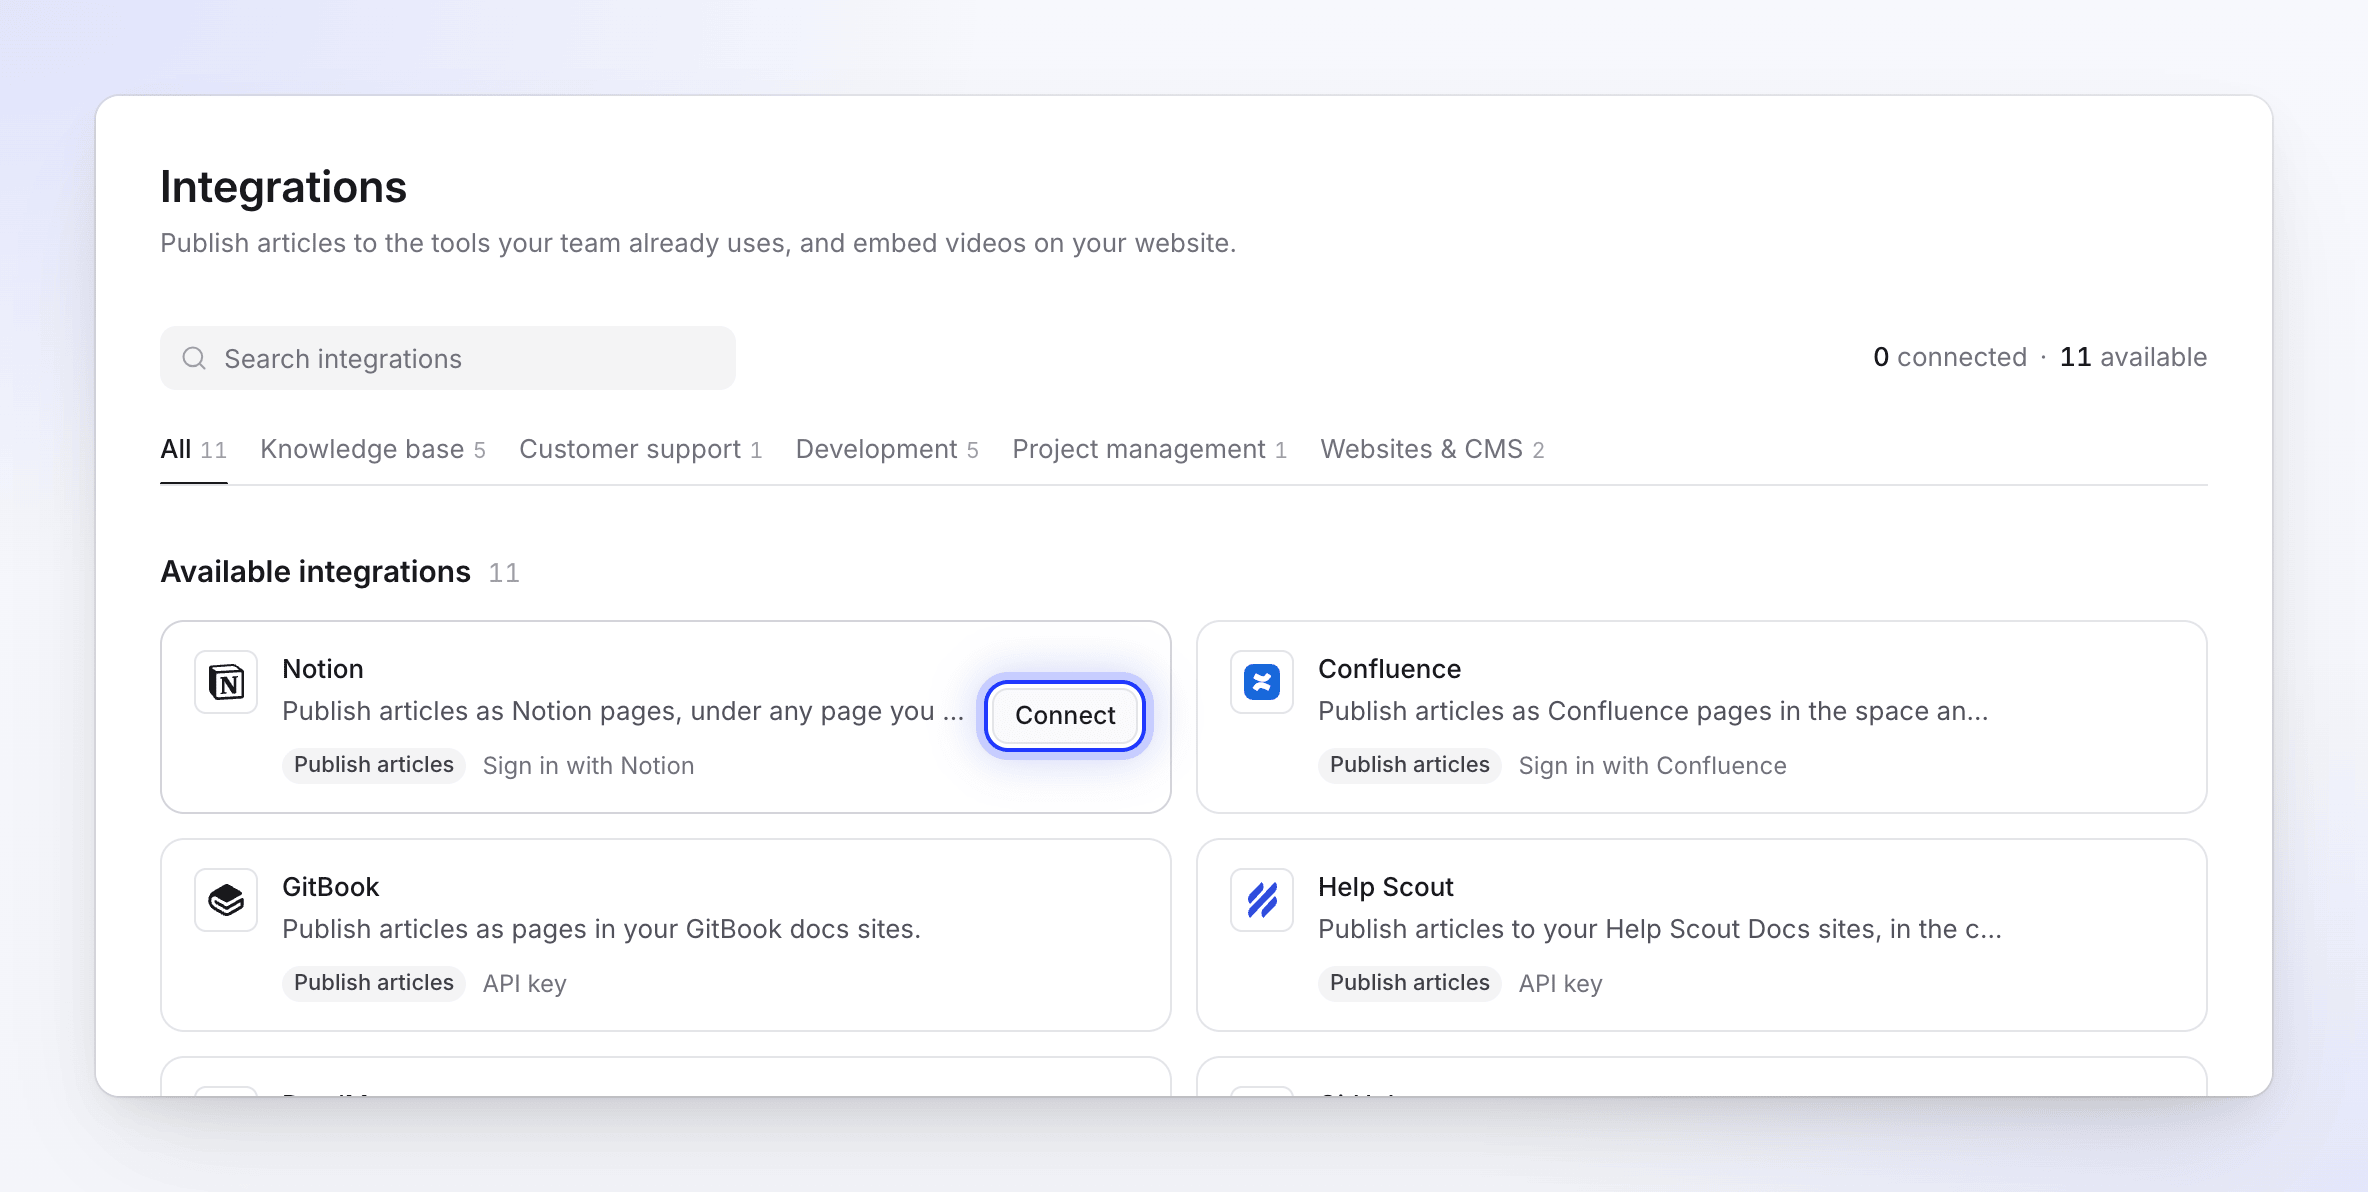Viewport: 2368px width, 1192px height.
Task: Click 'Sign in with Confluence' text
Action: pos(1652,766)
